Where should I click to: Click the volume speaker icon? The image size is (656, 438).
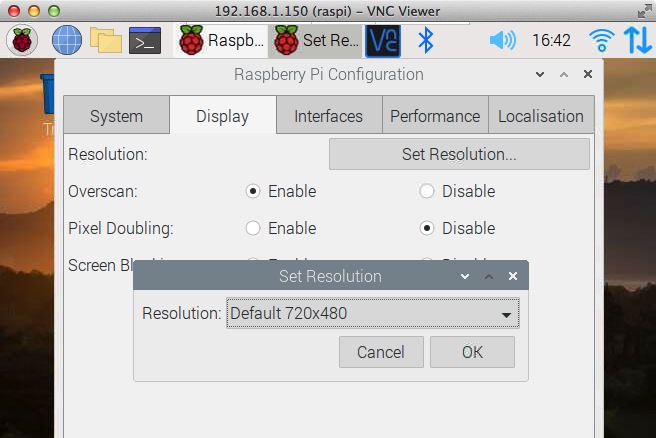point(501,40)
